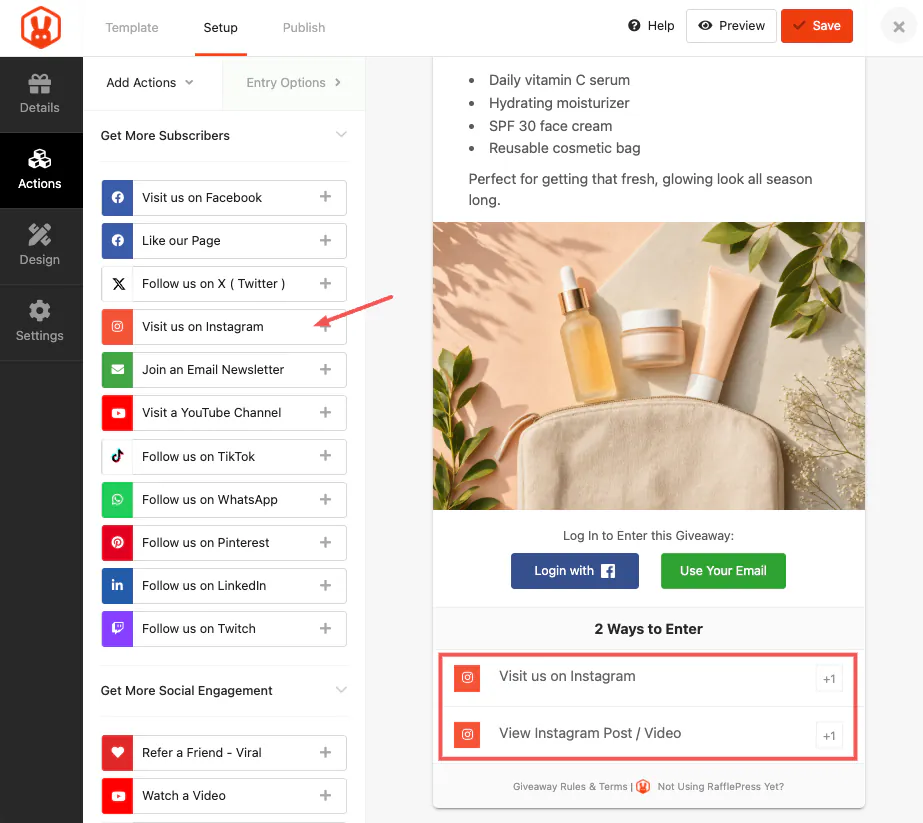
Task: Click the Instagram icon next to View Instagram Post
Action: tap(467, 734)
